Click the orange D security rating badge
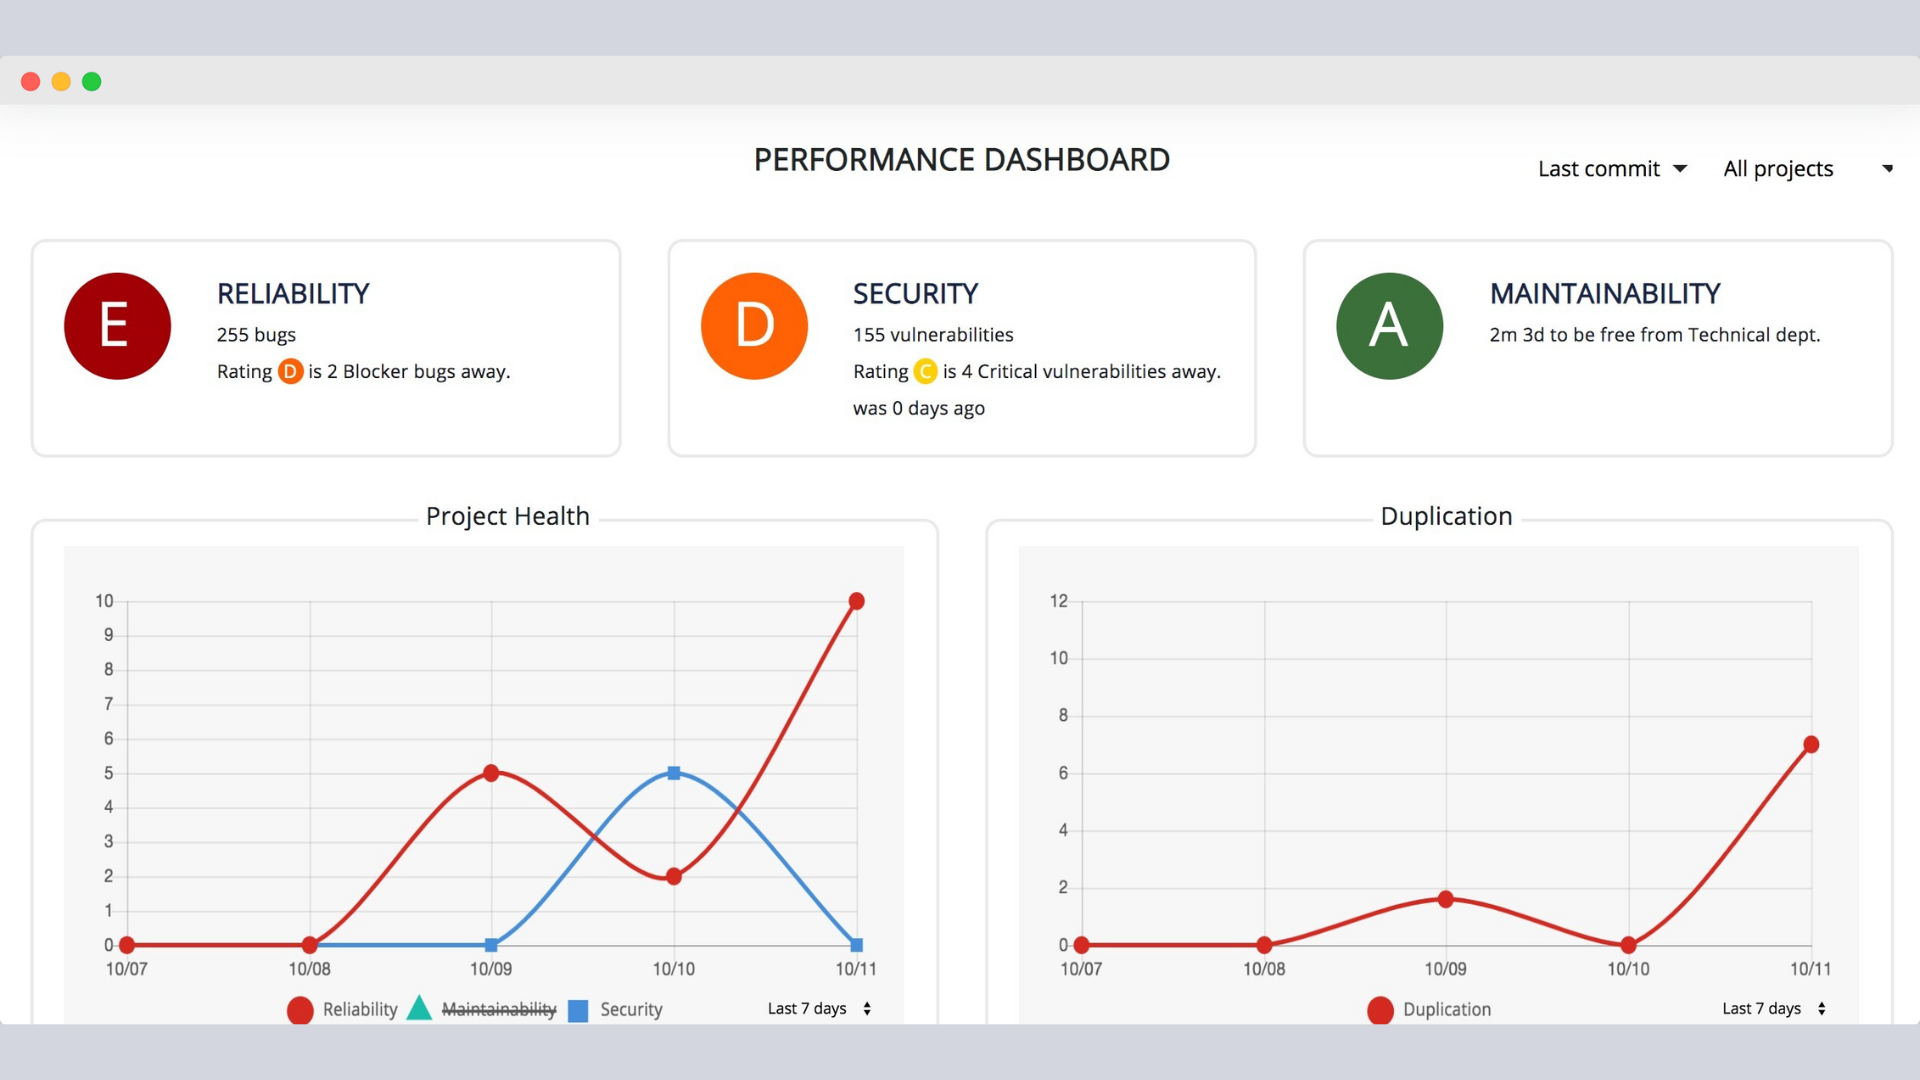 pyautogui.click(x=754, y=326)
